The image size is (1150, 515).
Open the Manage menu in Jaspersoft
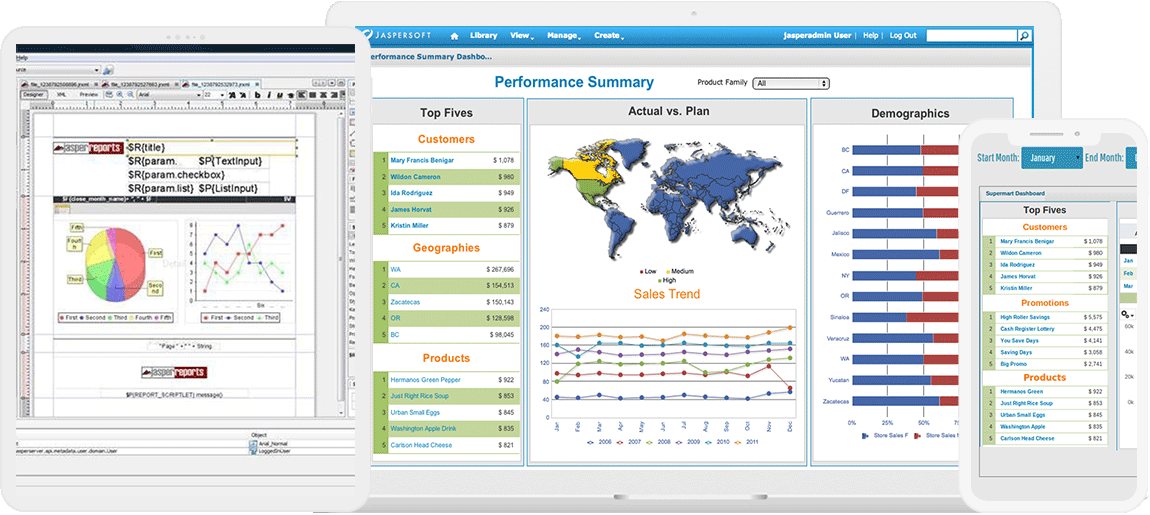pos(564,35)
